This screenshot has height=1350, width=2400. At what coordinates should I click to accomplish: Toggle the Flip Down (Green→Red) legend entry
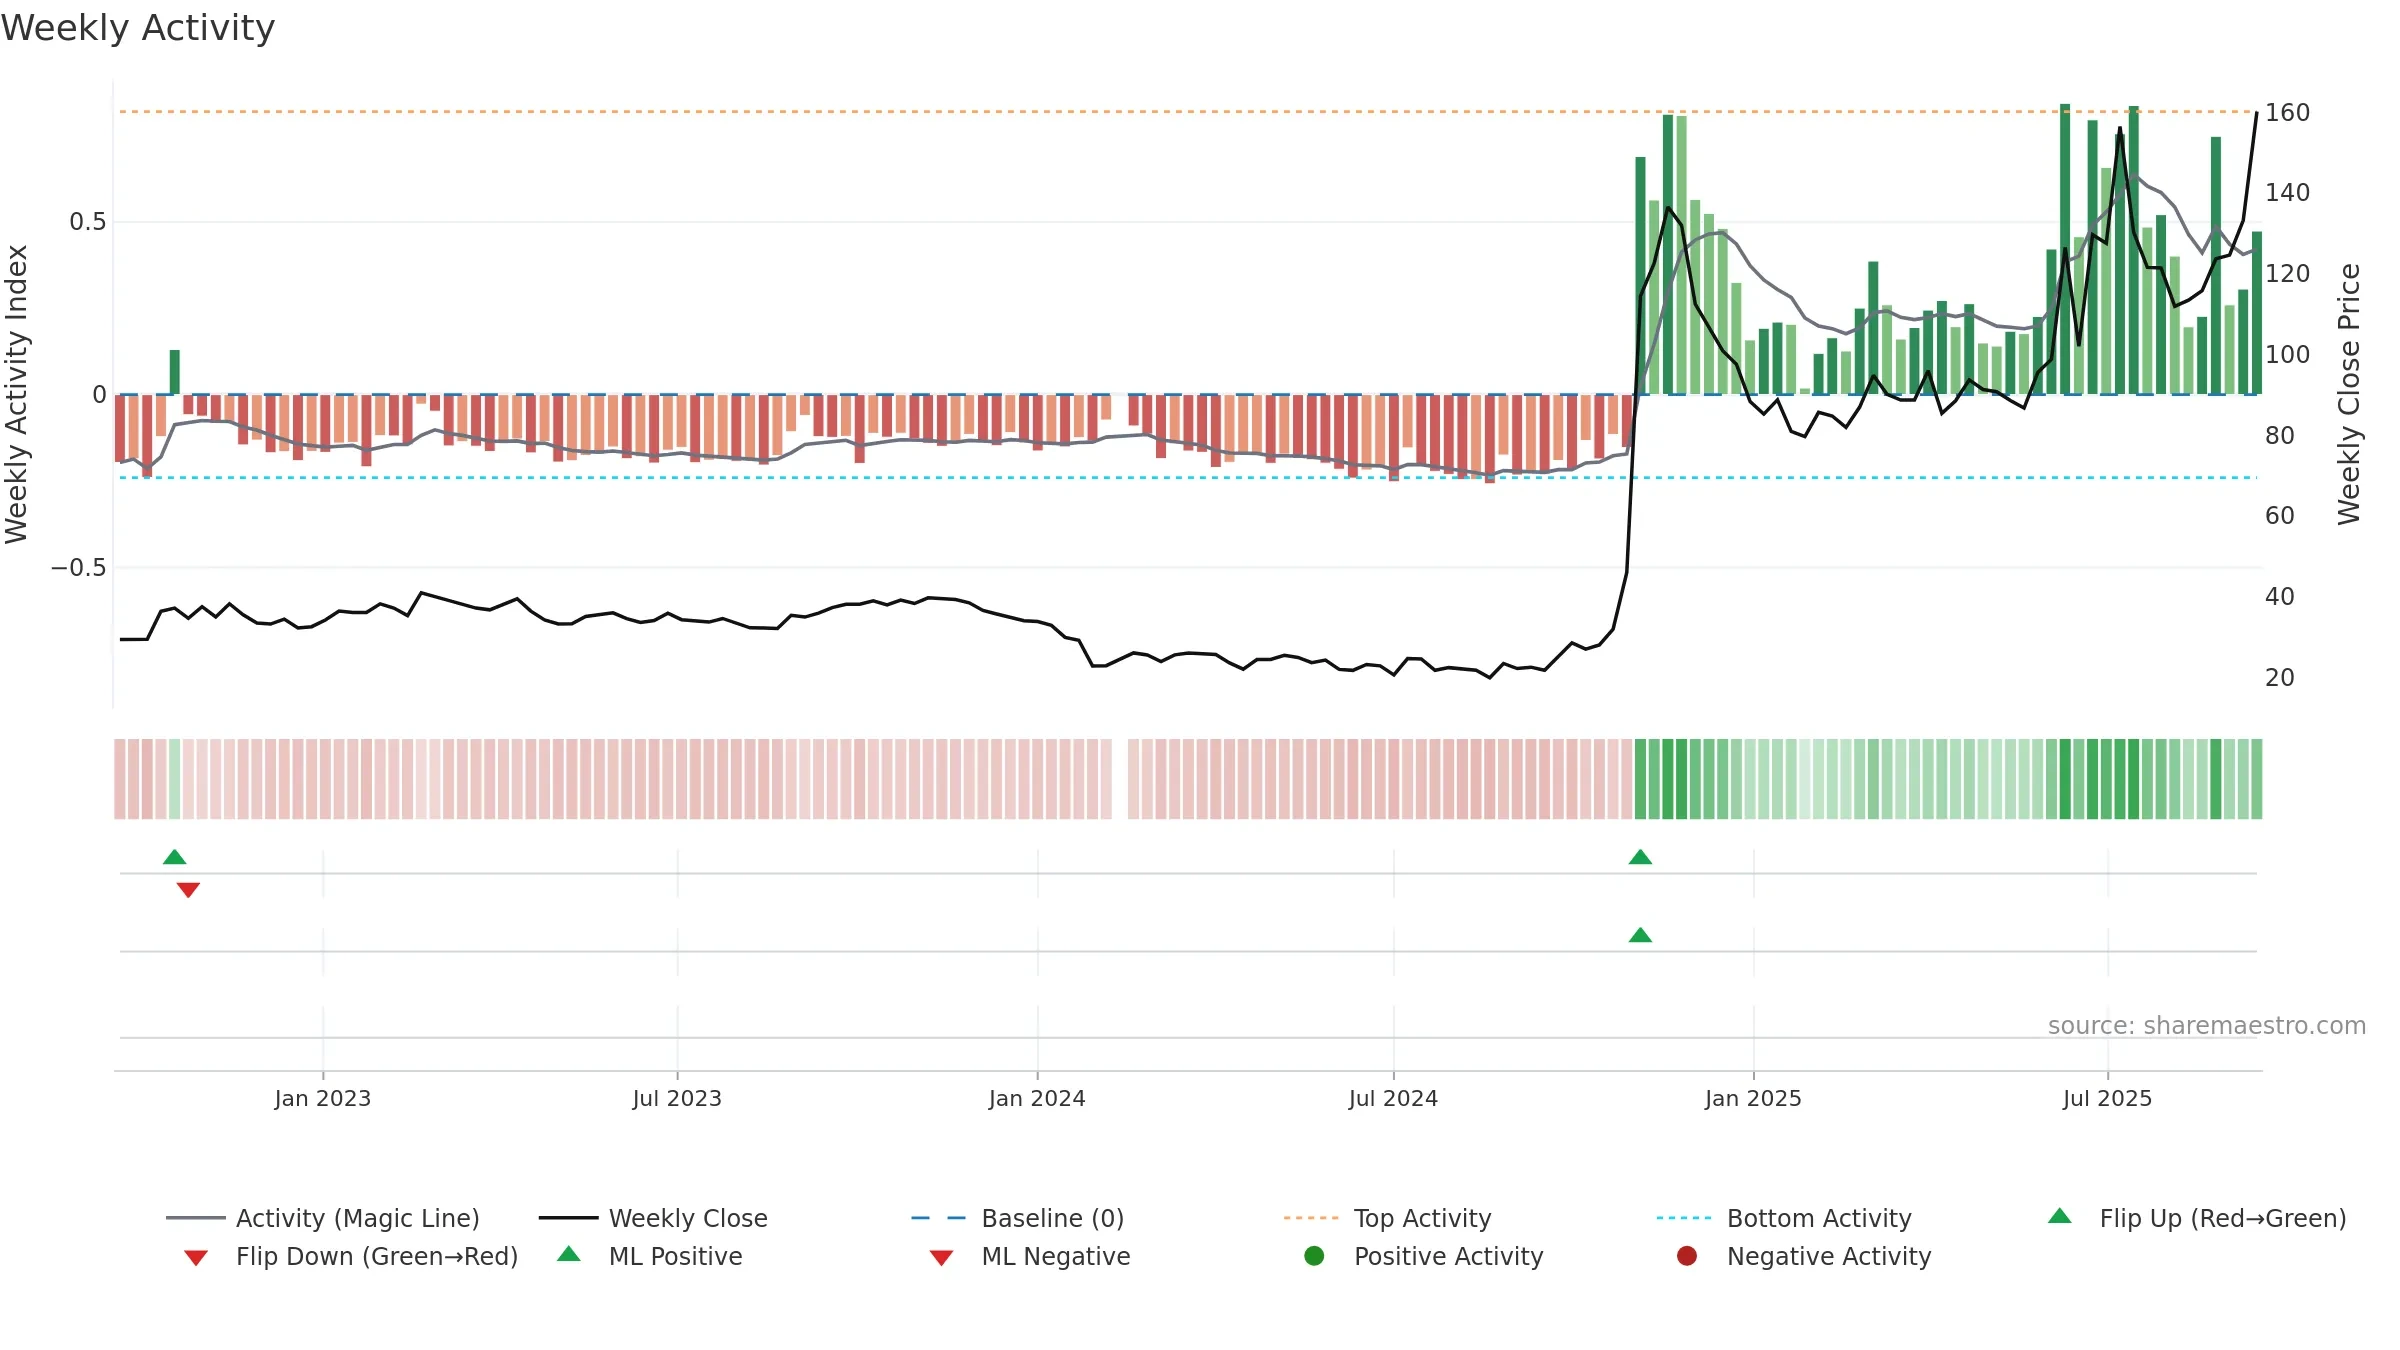(351, 1256)
